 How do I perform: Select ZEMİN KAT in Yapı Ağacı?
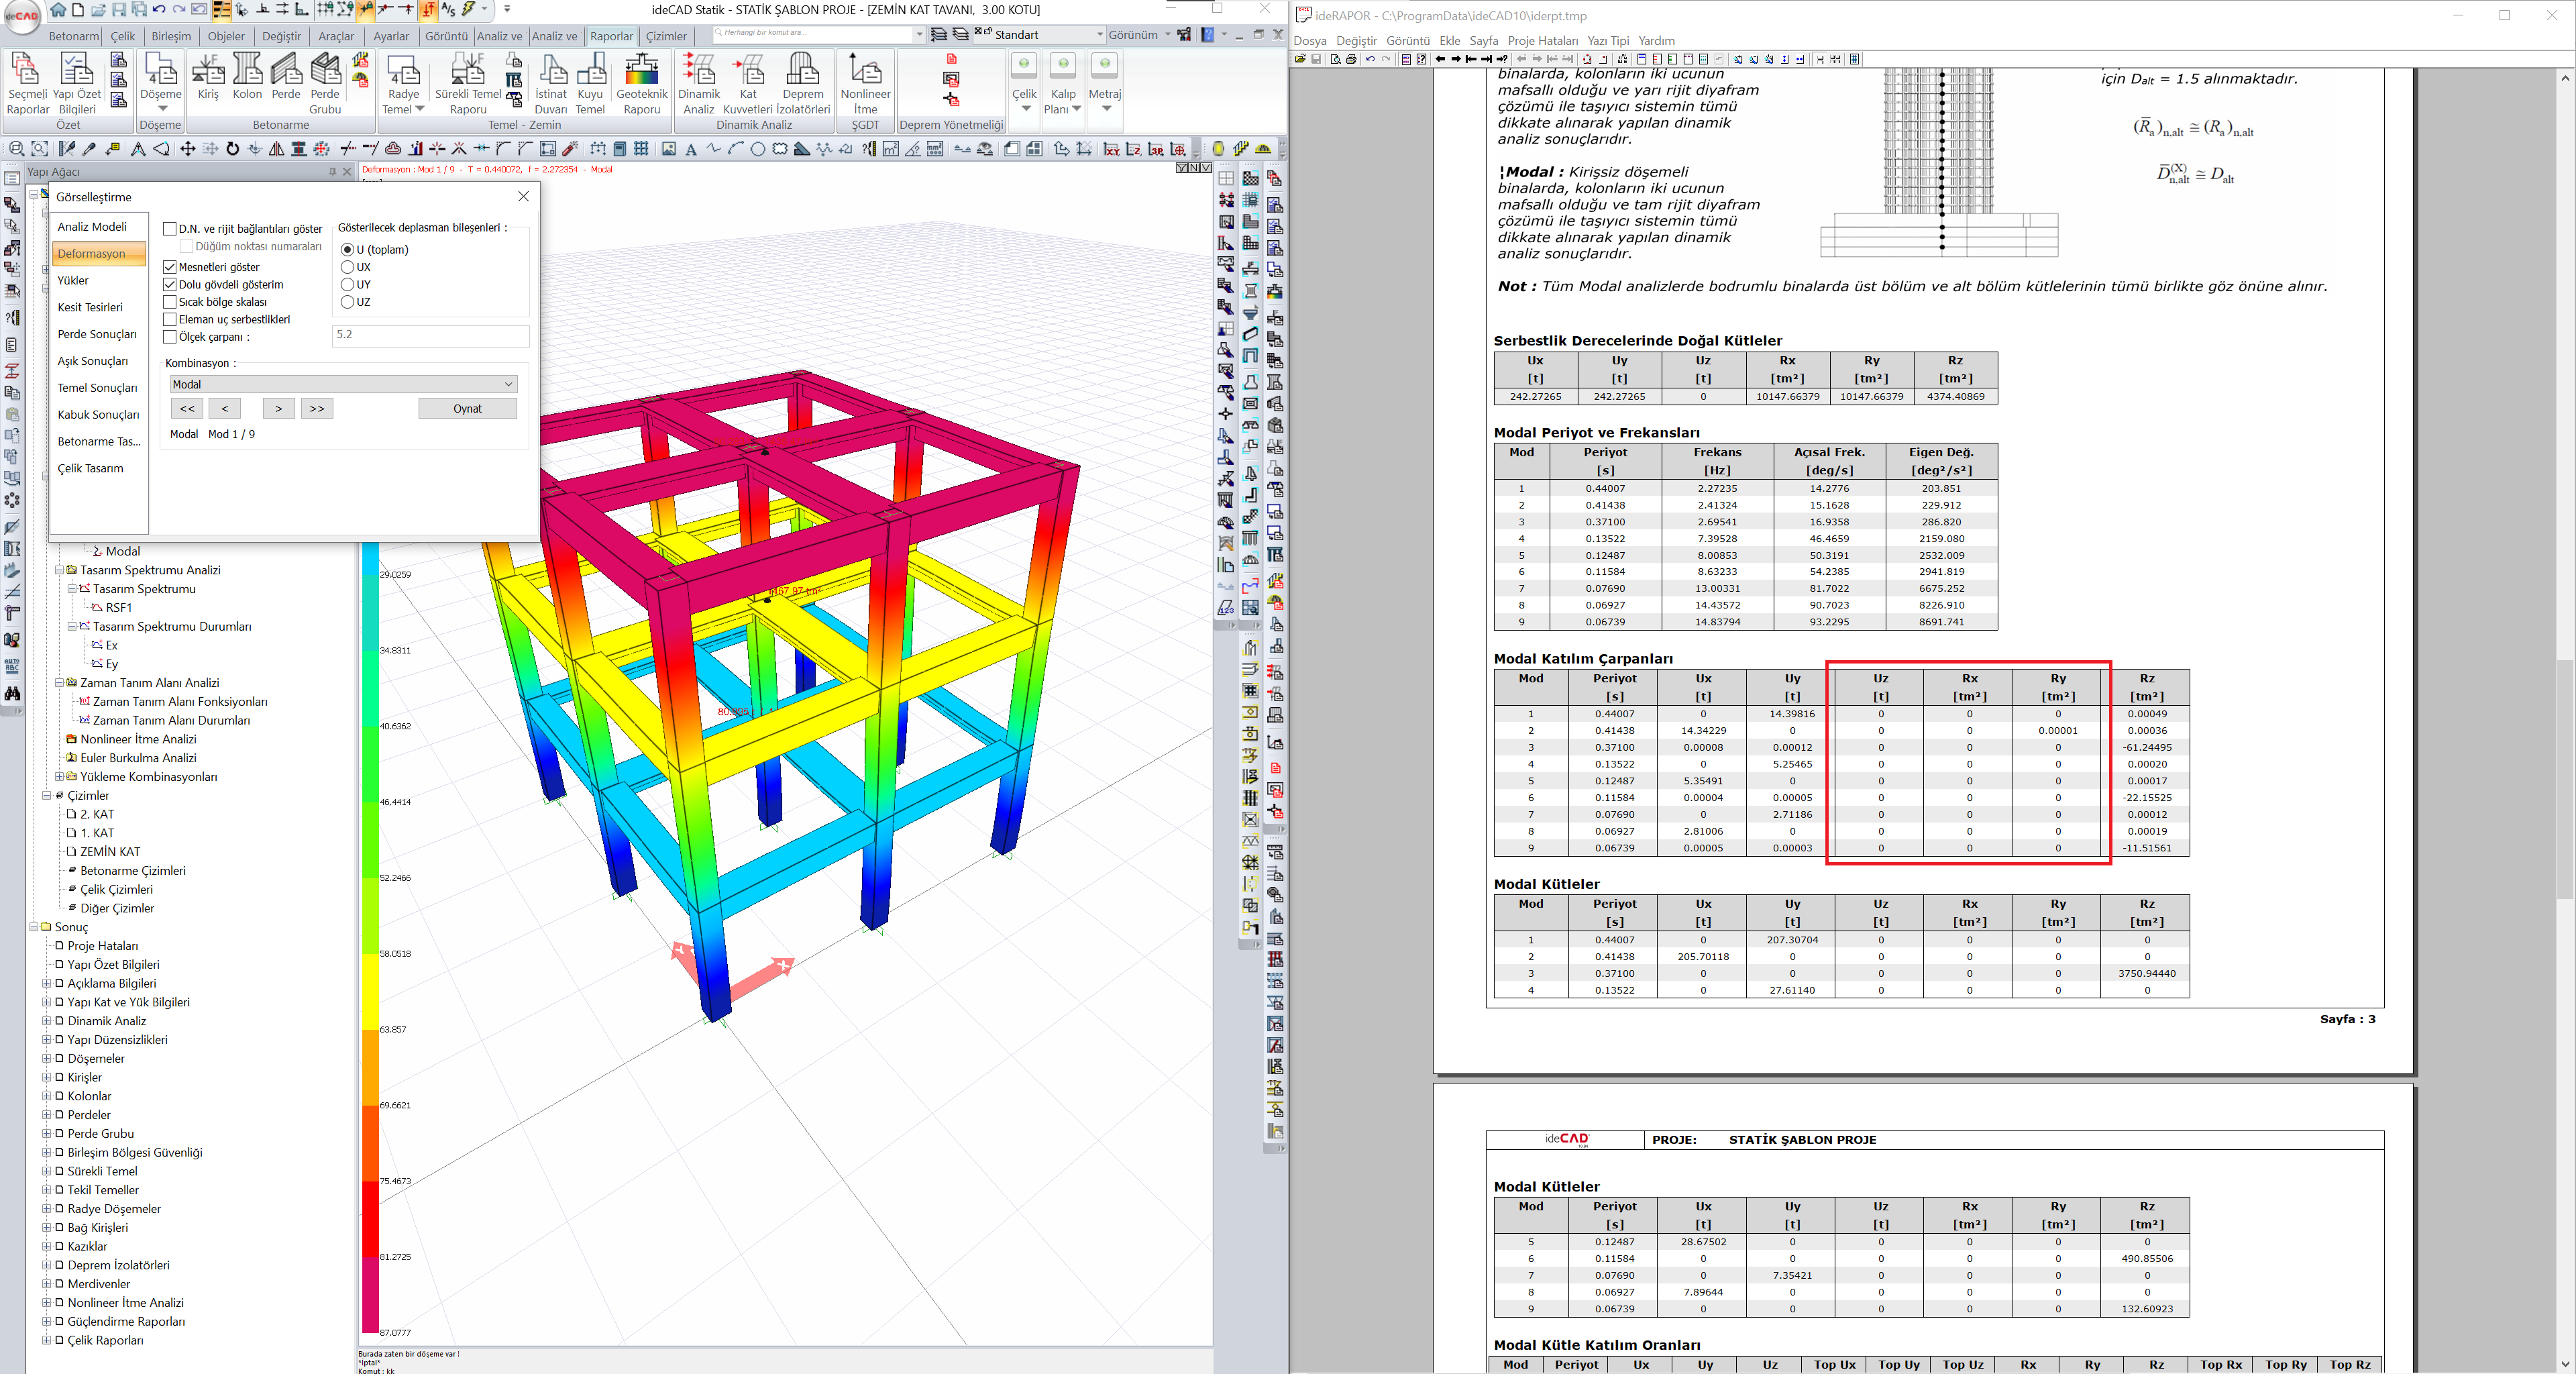[110, 852]
